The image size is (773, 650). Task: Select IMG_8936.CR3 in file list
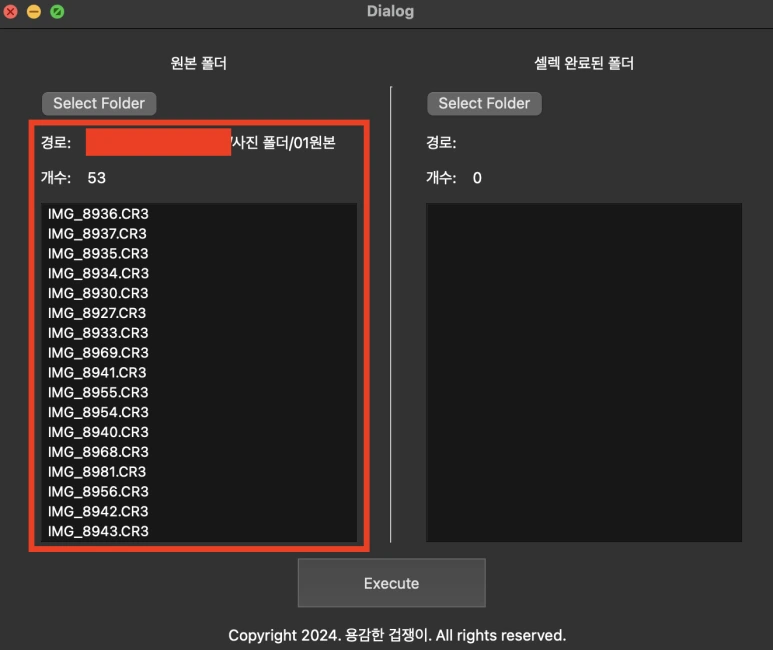click(199, 214)
